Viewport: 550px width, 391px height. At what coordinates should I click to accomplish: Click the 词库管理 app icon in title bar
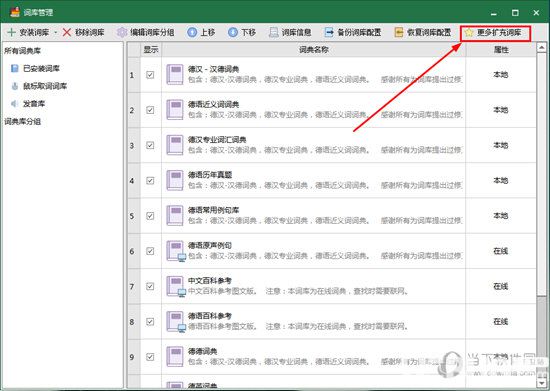[x=14, y=12]
